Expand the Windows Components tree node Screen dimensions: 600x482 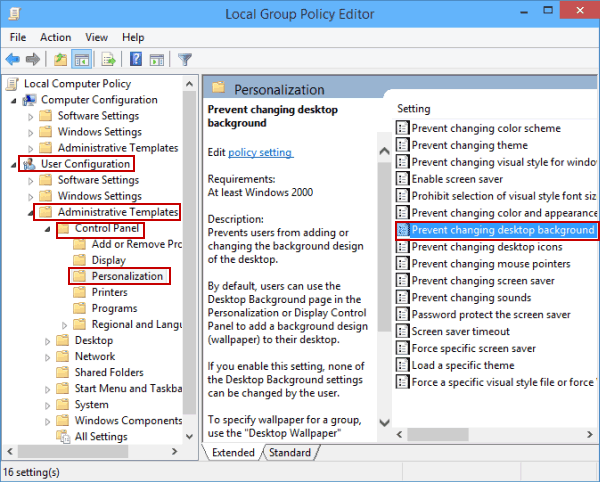(x=47, y=422)
